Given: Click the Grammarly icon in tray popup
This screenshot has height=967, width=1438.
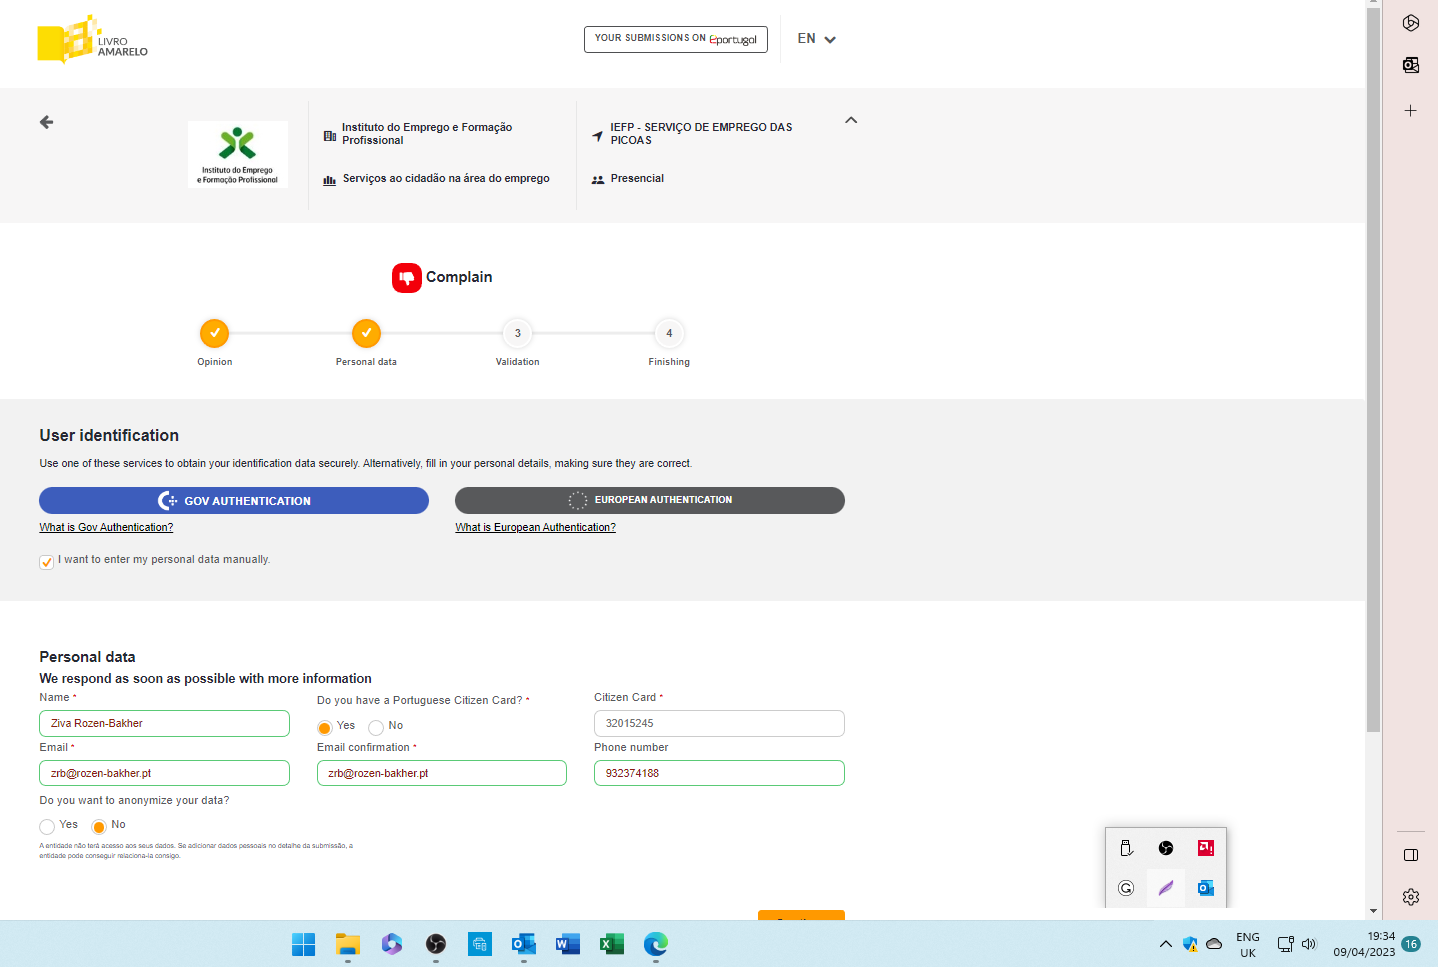Looking at the screenshot, I should [x=1126, y=888].
